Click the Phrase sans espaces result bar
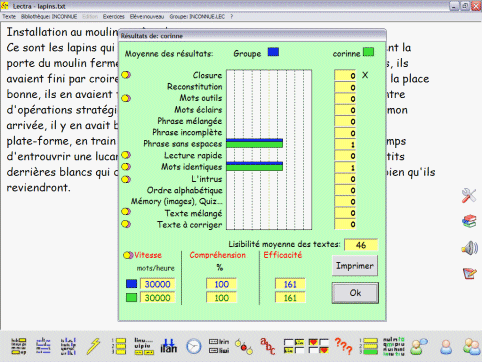482x362 pixels. click(254, 143)
